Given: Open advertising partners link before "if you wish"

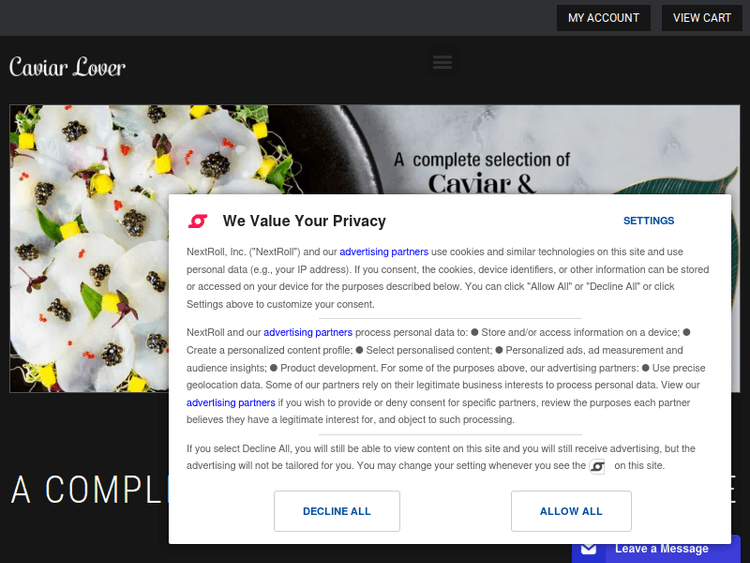Looking at the screenshot, I should pyautogui.click(x=231, y=403).
